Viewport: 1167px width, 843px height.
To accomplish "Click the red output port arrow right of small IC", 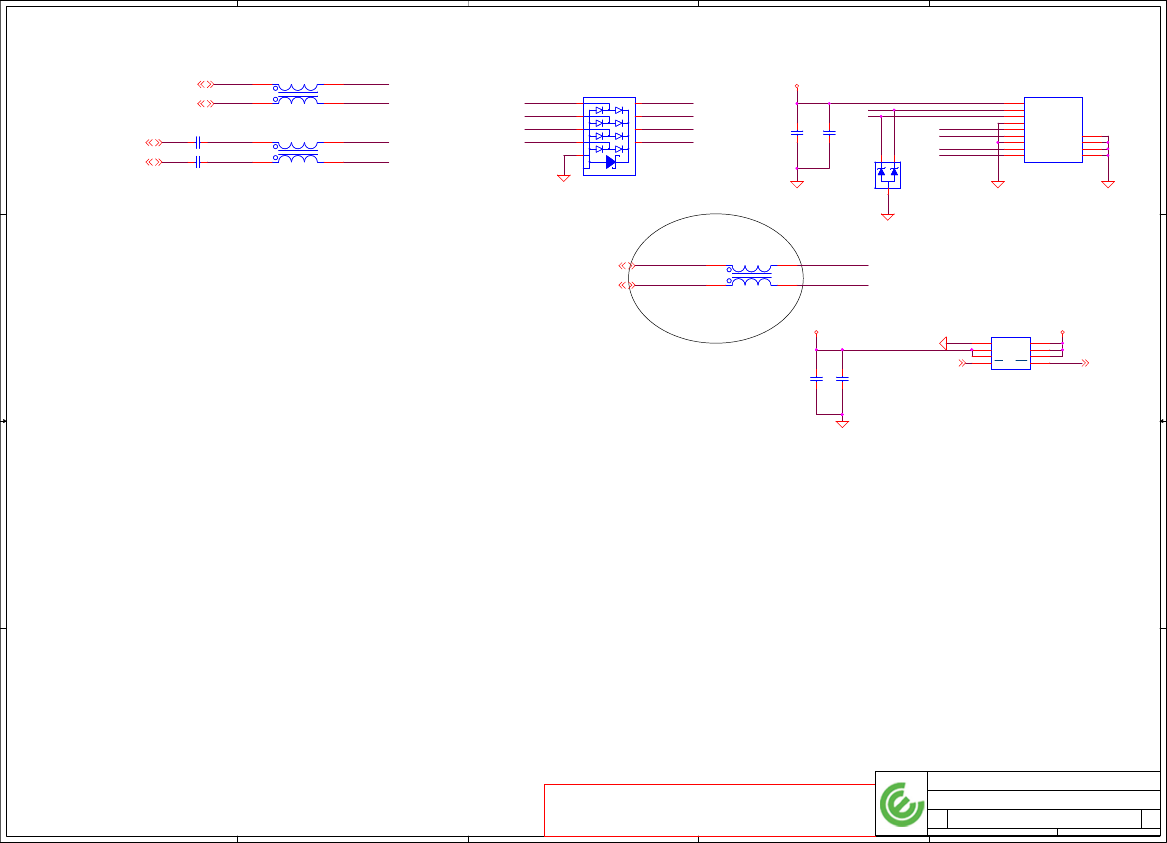I will click(1085, 363).
